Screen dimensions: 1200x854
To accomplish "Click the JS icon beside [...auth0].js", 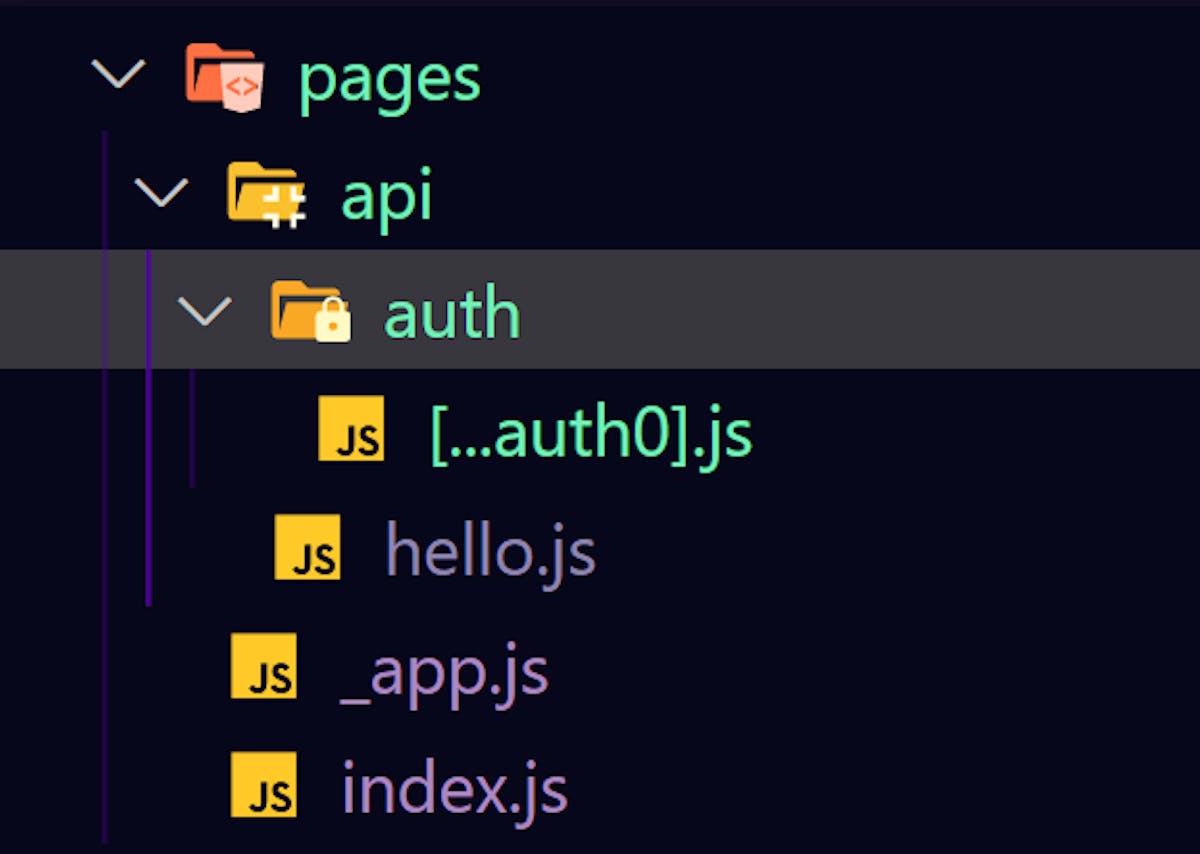I will [351, 429].
